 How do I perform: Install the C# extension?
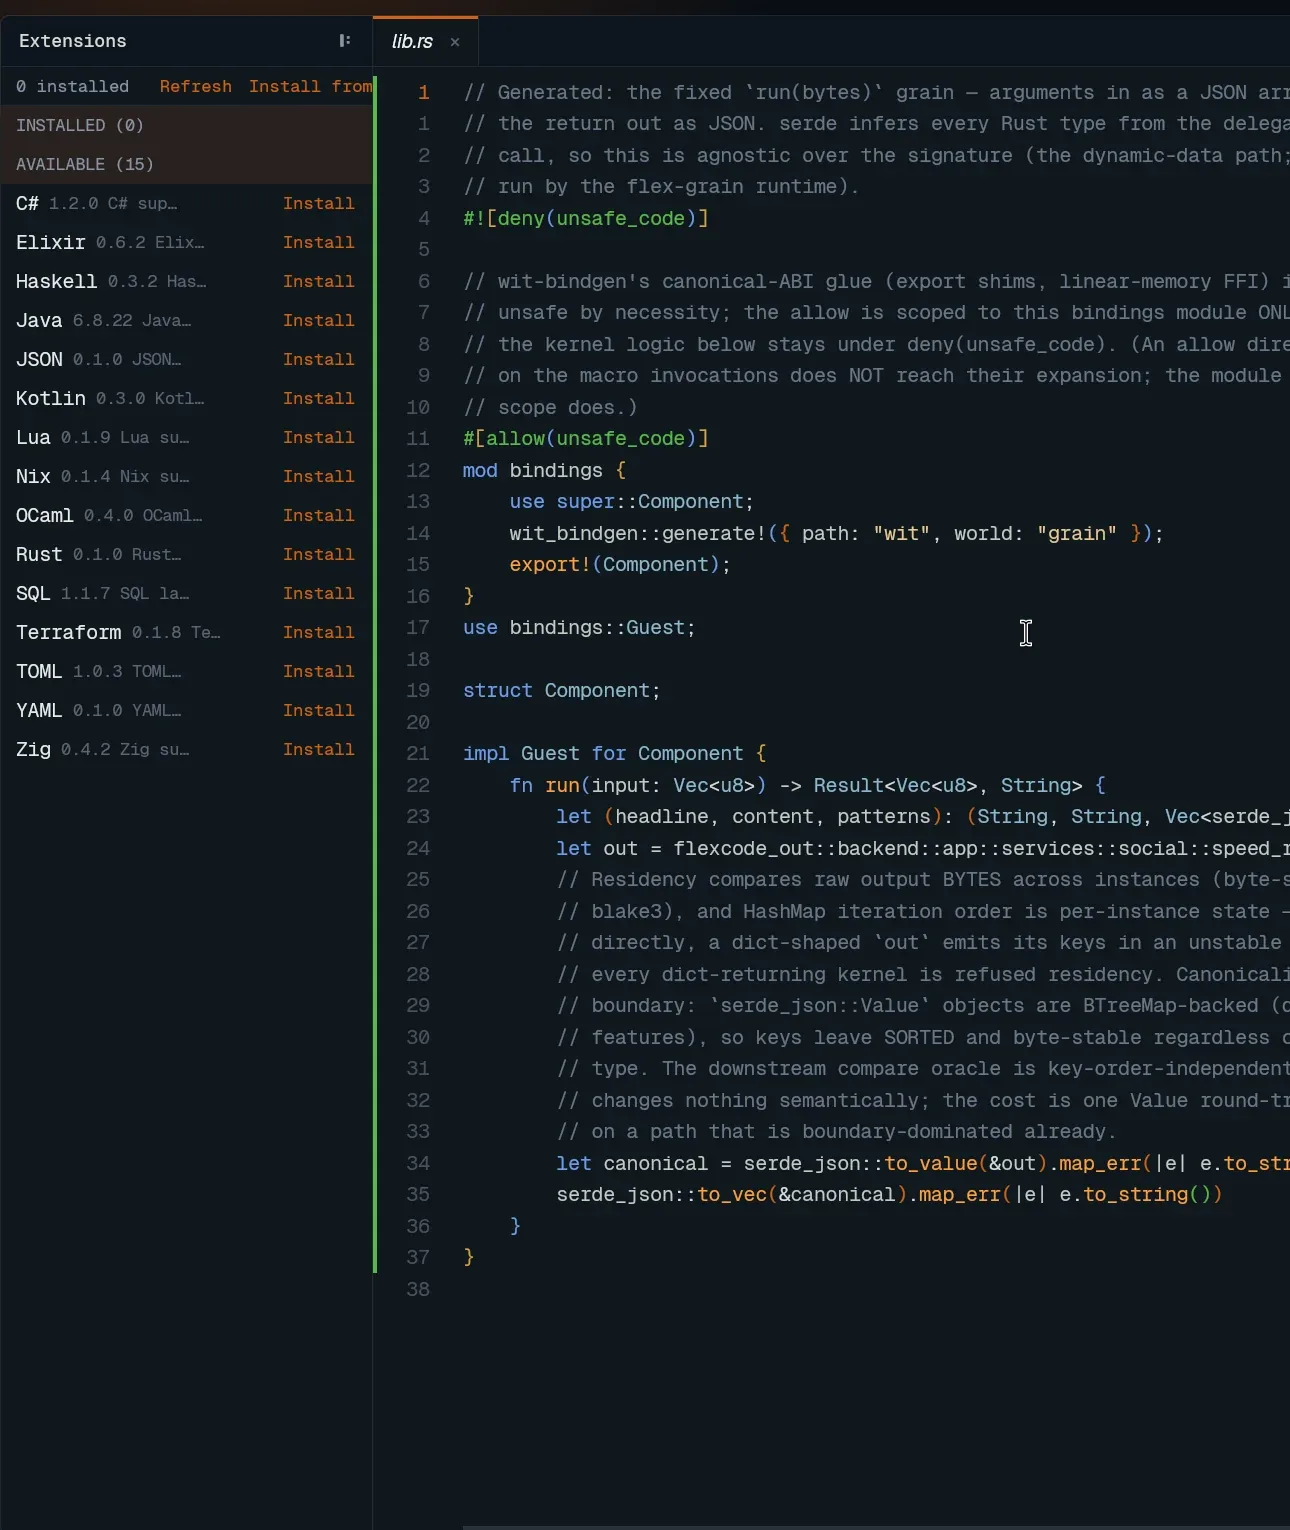pyautogui.click(x=319, y=204)
